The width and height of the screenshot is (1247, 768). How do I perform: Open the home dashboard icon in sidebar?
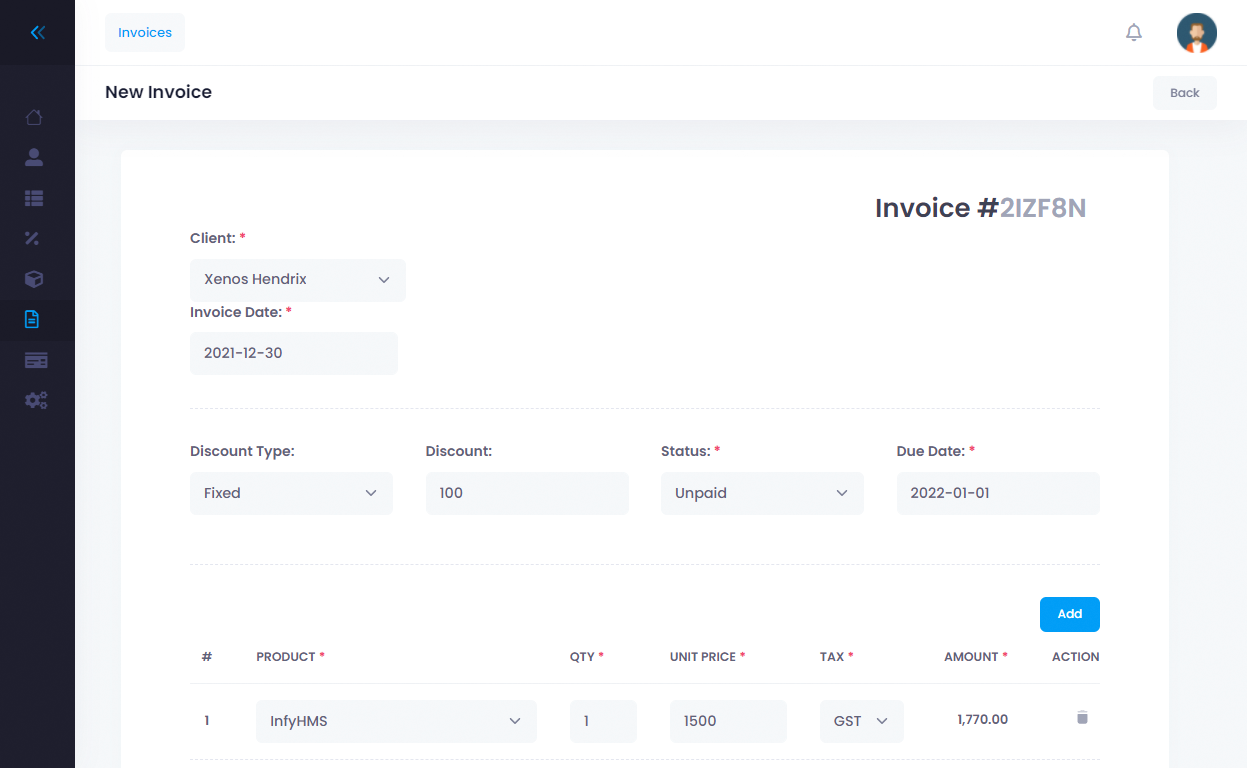tap(34, 117)
